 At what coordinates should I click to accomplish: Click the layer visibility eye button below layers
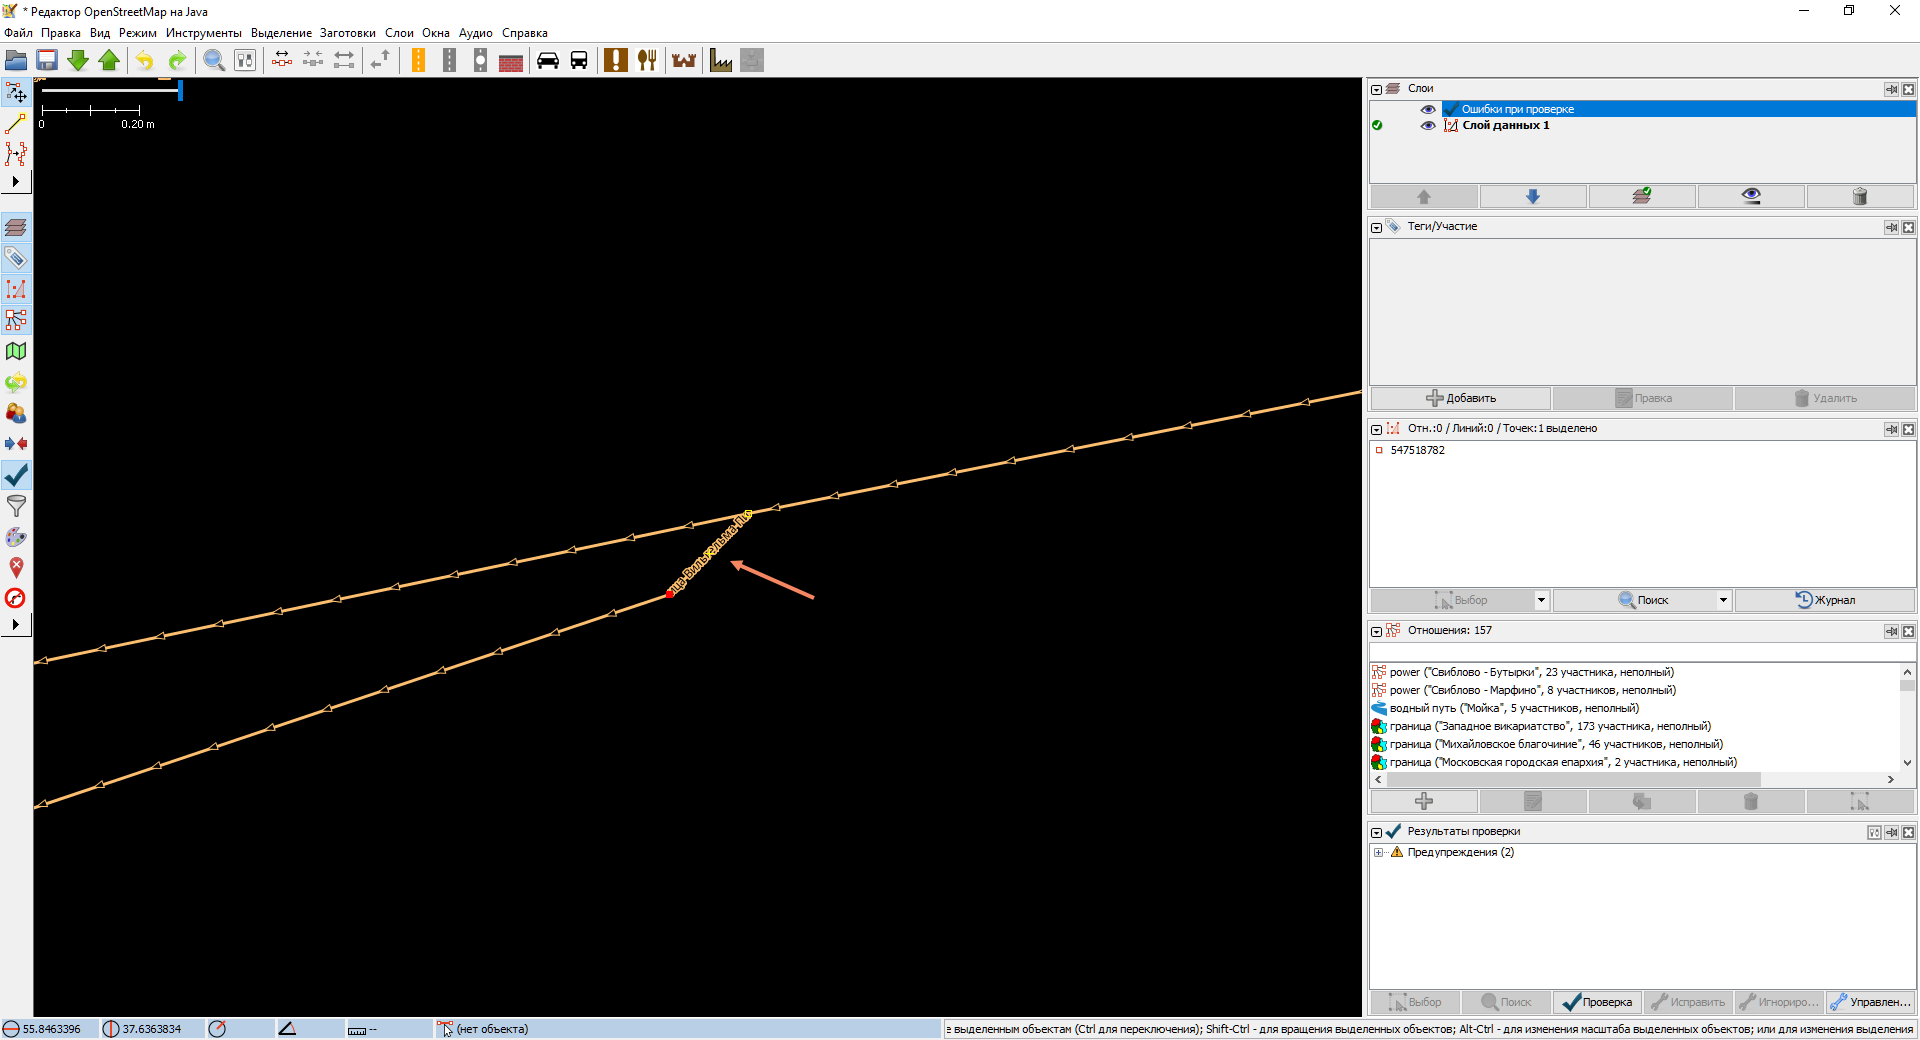1751,196
